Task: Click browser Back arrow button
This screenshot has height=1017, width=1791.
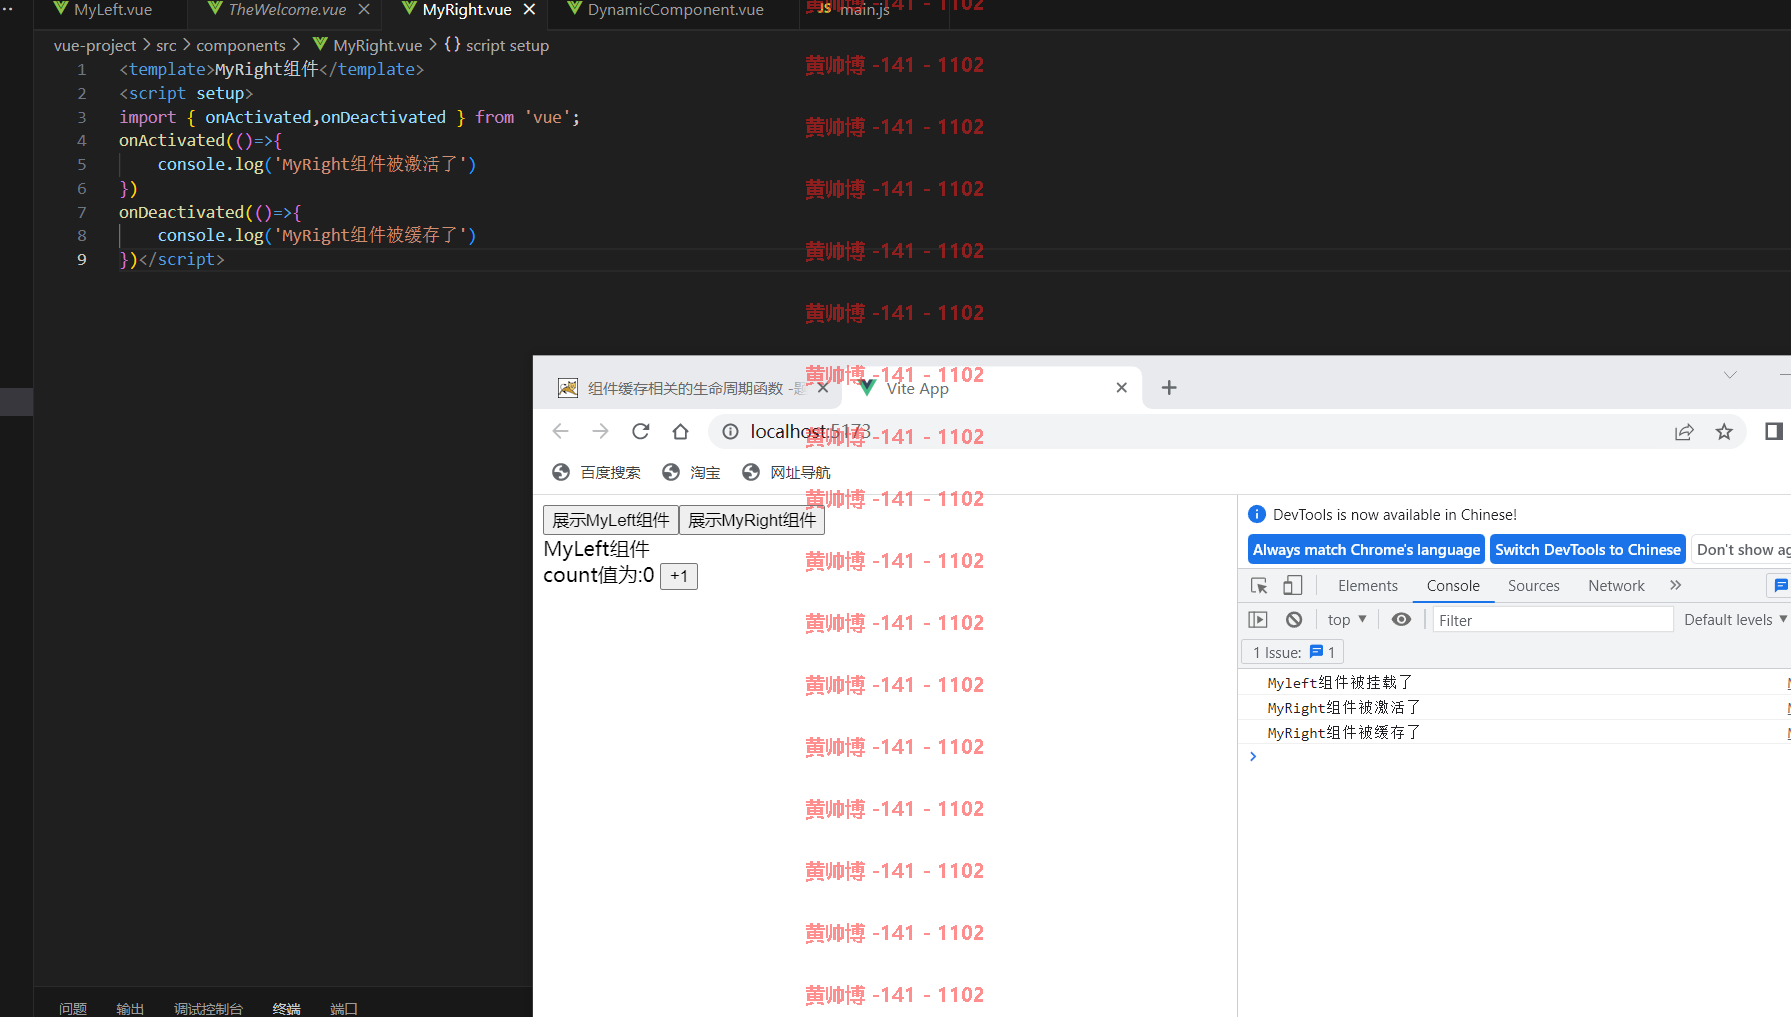Action: (561, 431)
